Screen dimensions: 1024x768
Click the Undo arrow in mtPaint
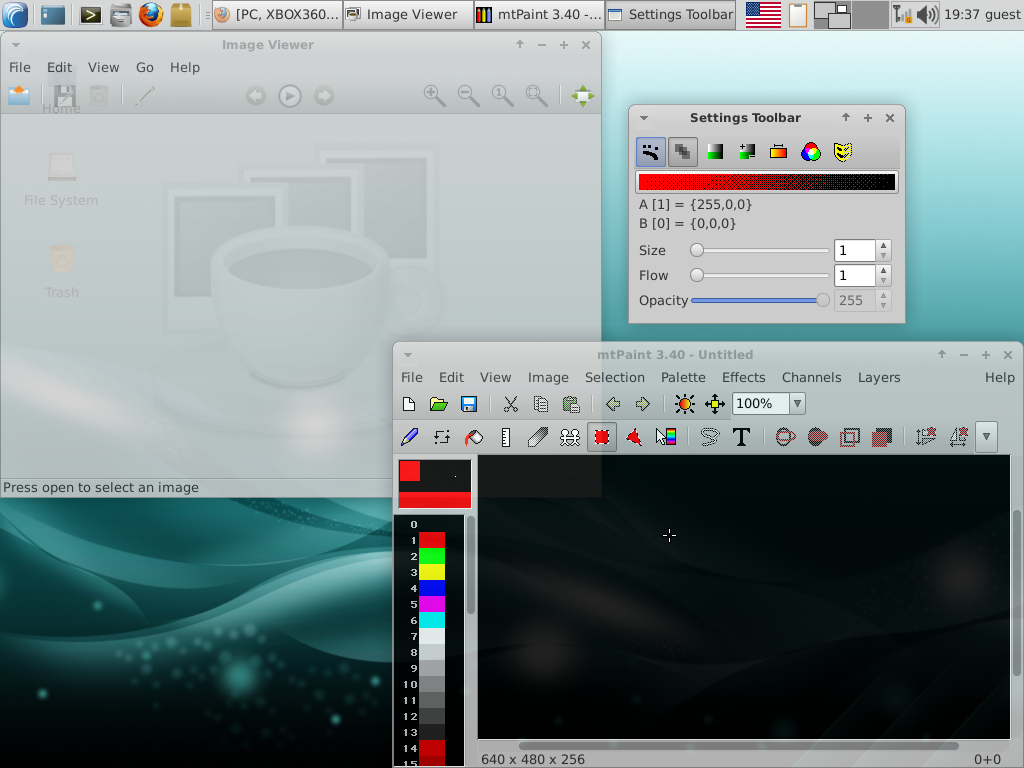pos(613,404)
